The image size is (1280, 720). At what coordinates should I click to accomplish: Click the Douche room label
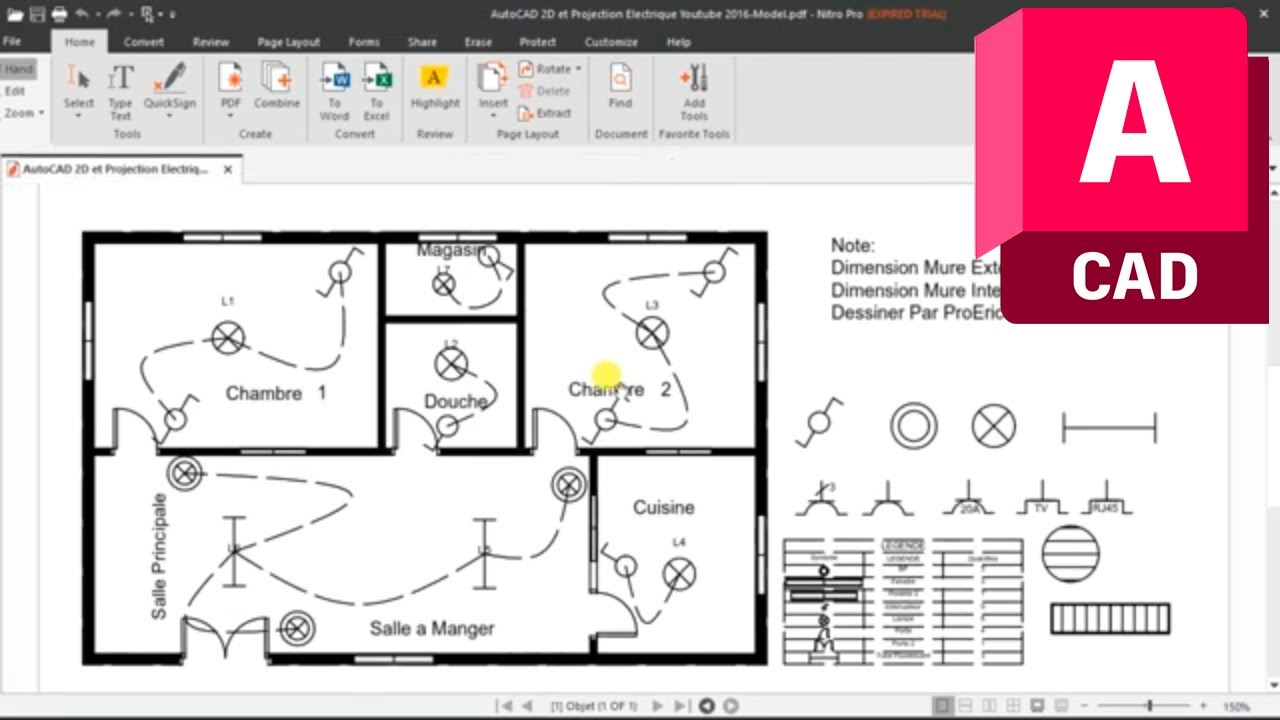click(456, 401)
